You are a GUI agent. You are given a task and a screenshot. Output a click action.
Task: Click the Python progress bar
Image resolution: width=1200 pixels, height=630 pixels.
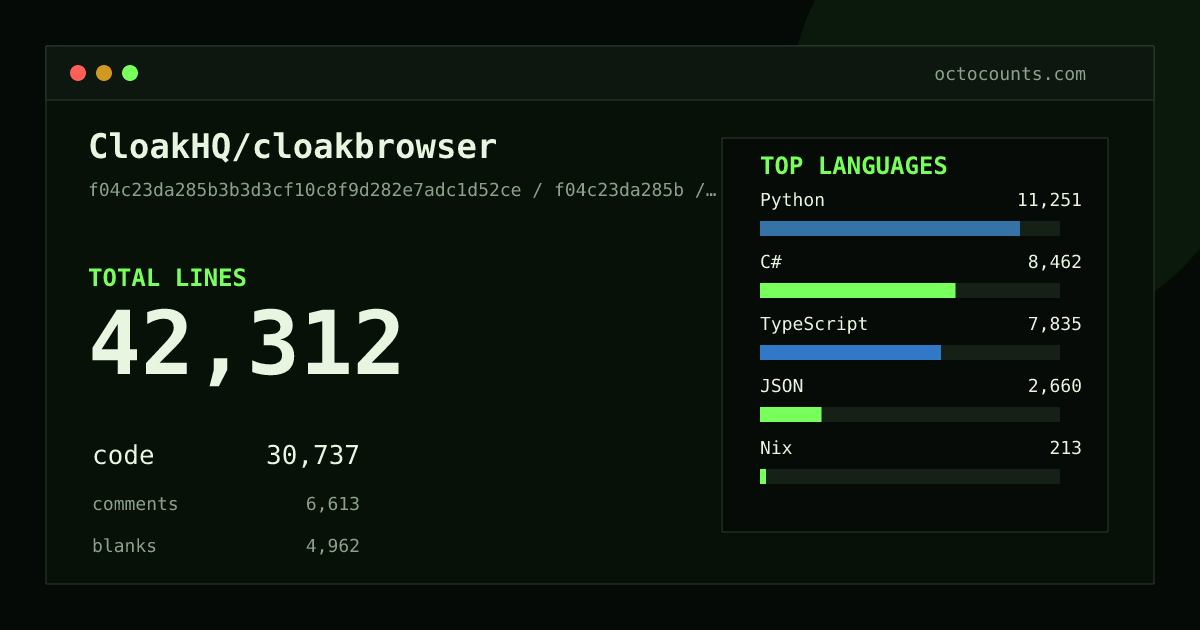tap(910, 228)
